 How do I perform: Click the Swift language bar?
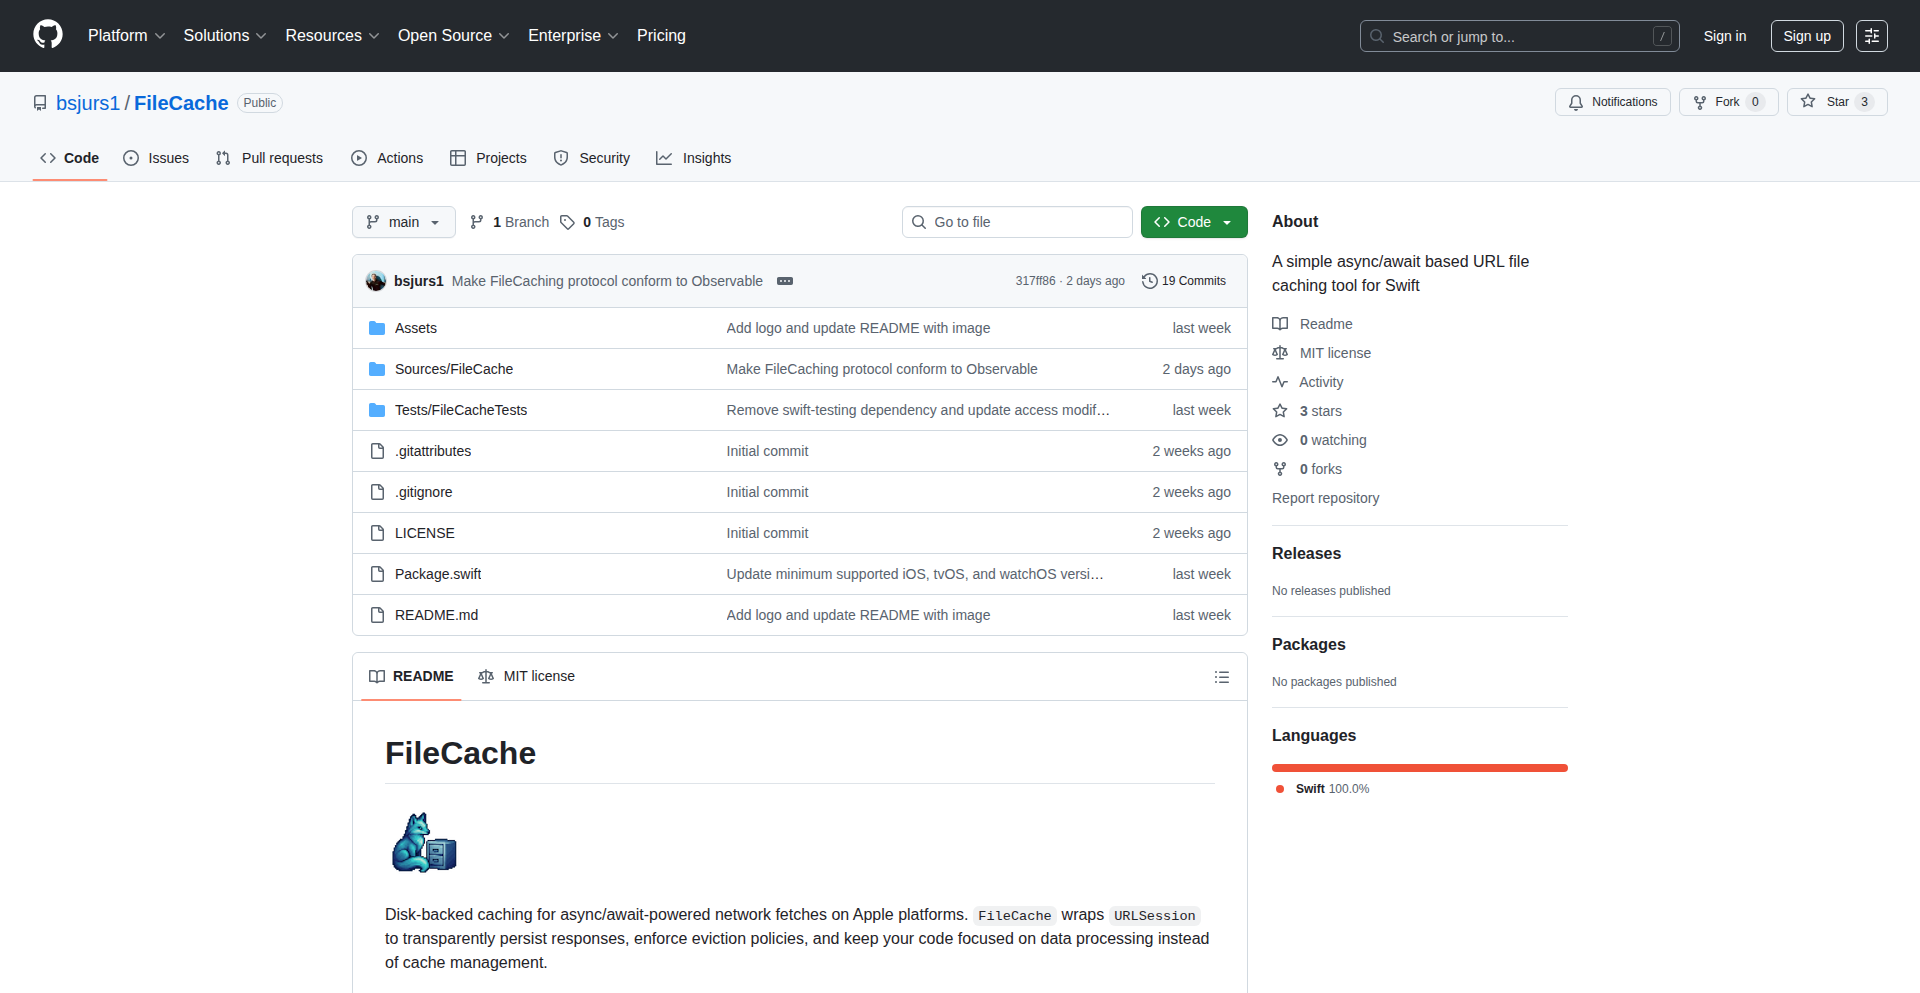1419,768
